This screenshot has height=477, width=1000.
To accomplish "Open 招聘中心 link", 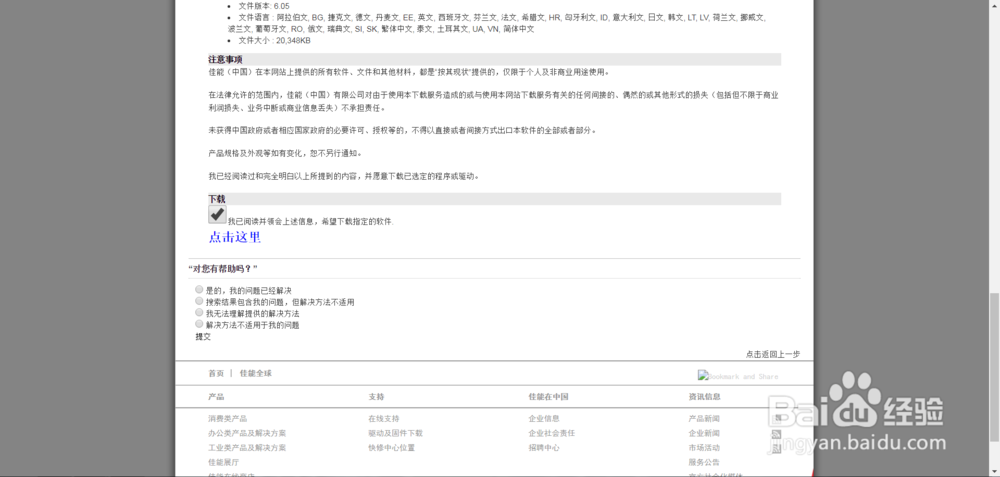I will 544,448.
